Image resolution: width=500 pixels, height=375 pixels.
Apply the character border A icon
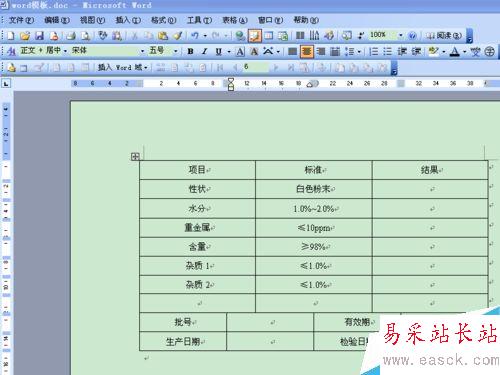(240, 51)
